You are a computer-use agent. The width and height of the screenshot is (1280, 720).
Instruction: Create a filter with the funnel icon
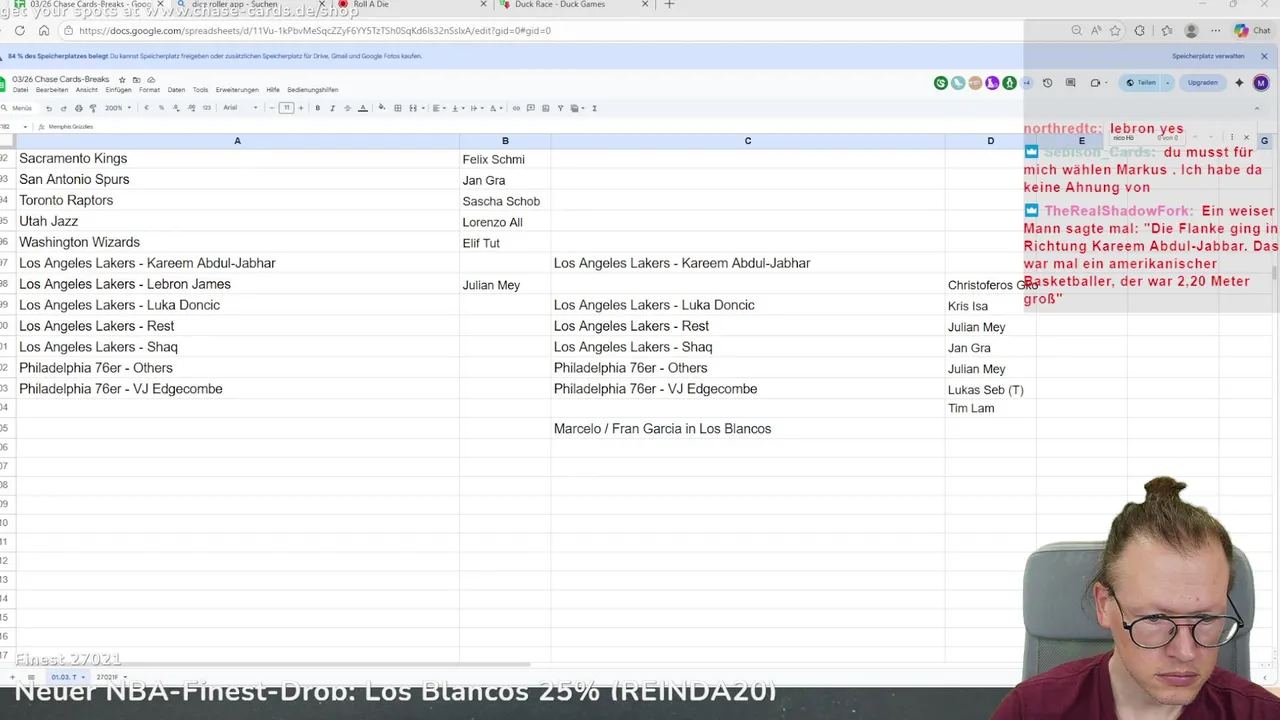pyautogui.click(x=560, y=108)
